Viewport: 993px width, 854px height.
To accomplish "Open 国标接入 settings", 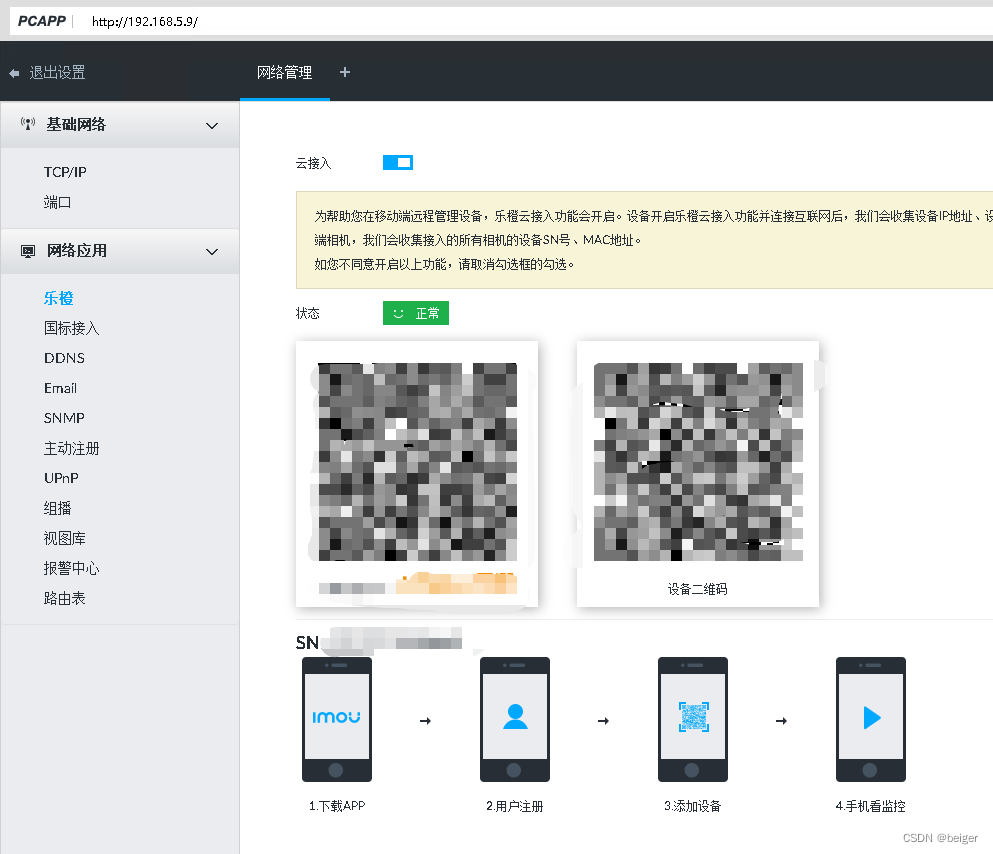I will coord(72,328).
